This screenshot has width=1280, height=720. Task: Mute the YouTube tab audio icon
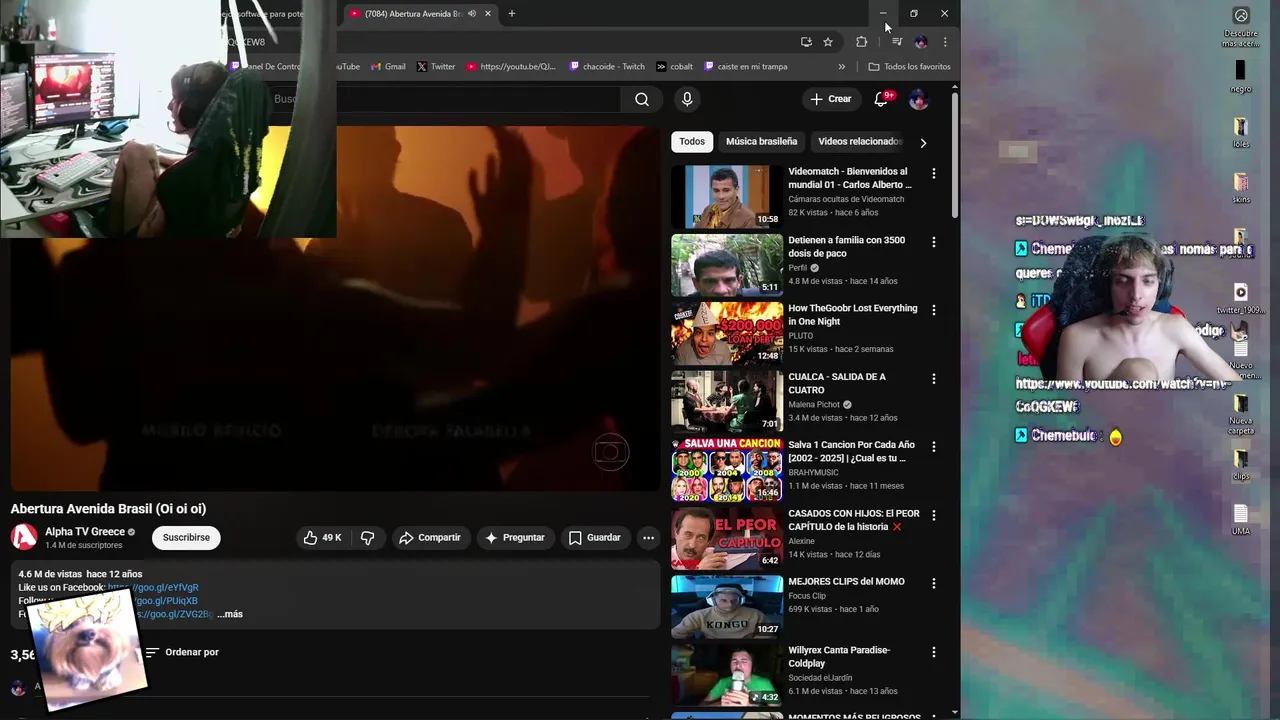point(472,14)
